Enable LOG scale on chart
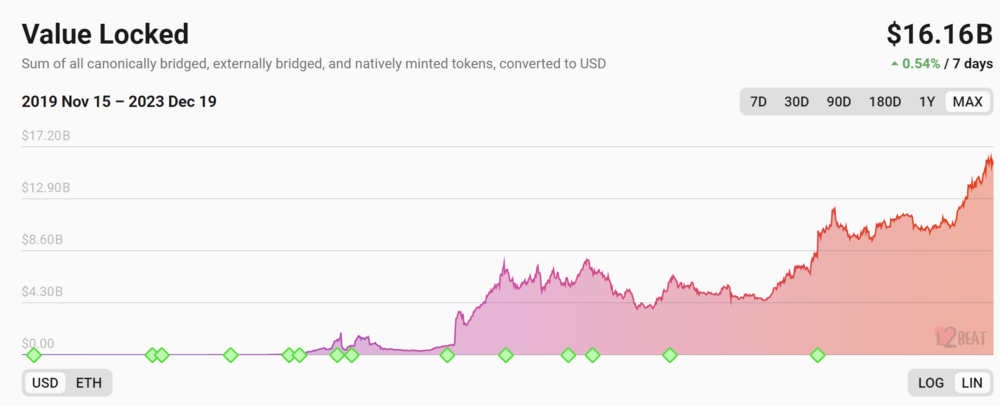1000x406 pixels. 931,383
